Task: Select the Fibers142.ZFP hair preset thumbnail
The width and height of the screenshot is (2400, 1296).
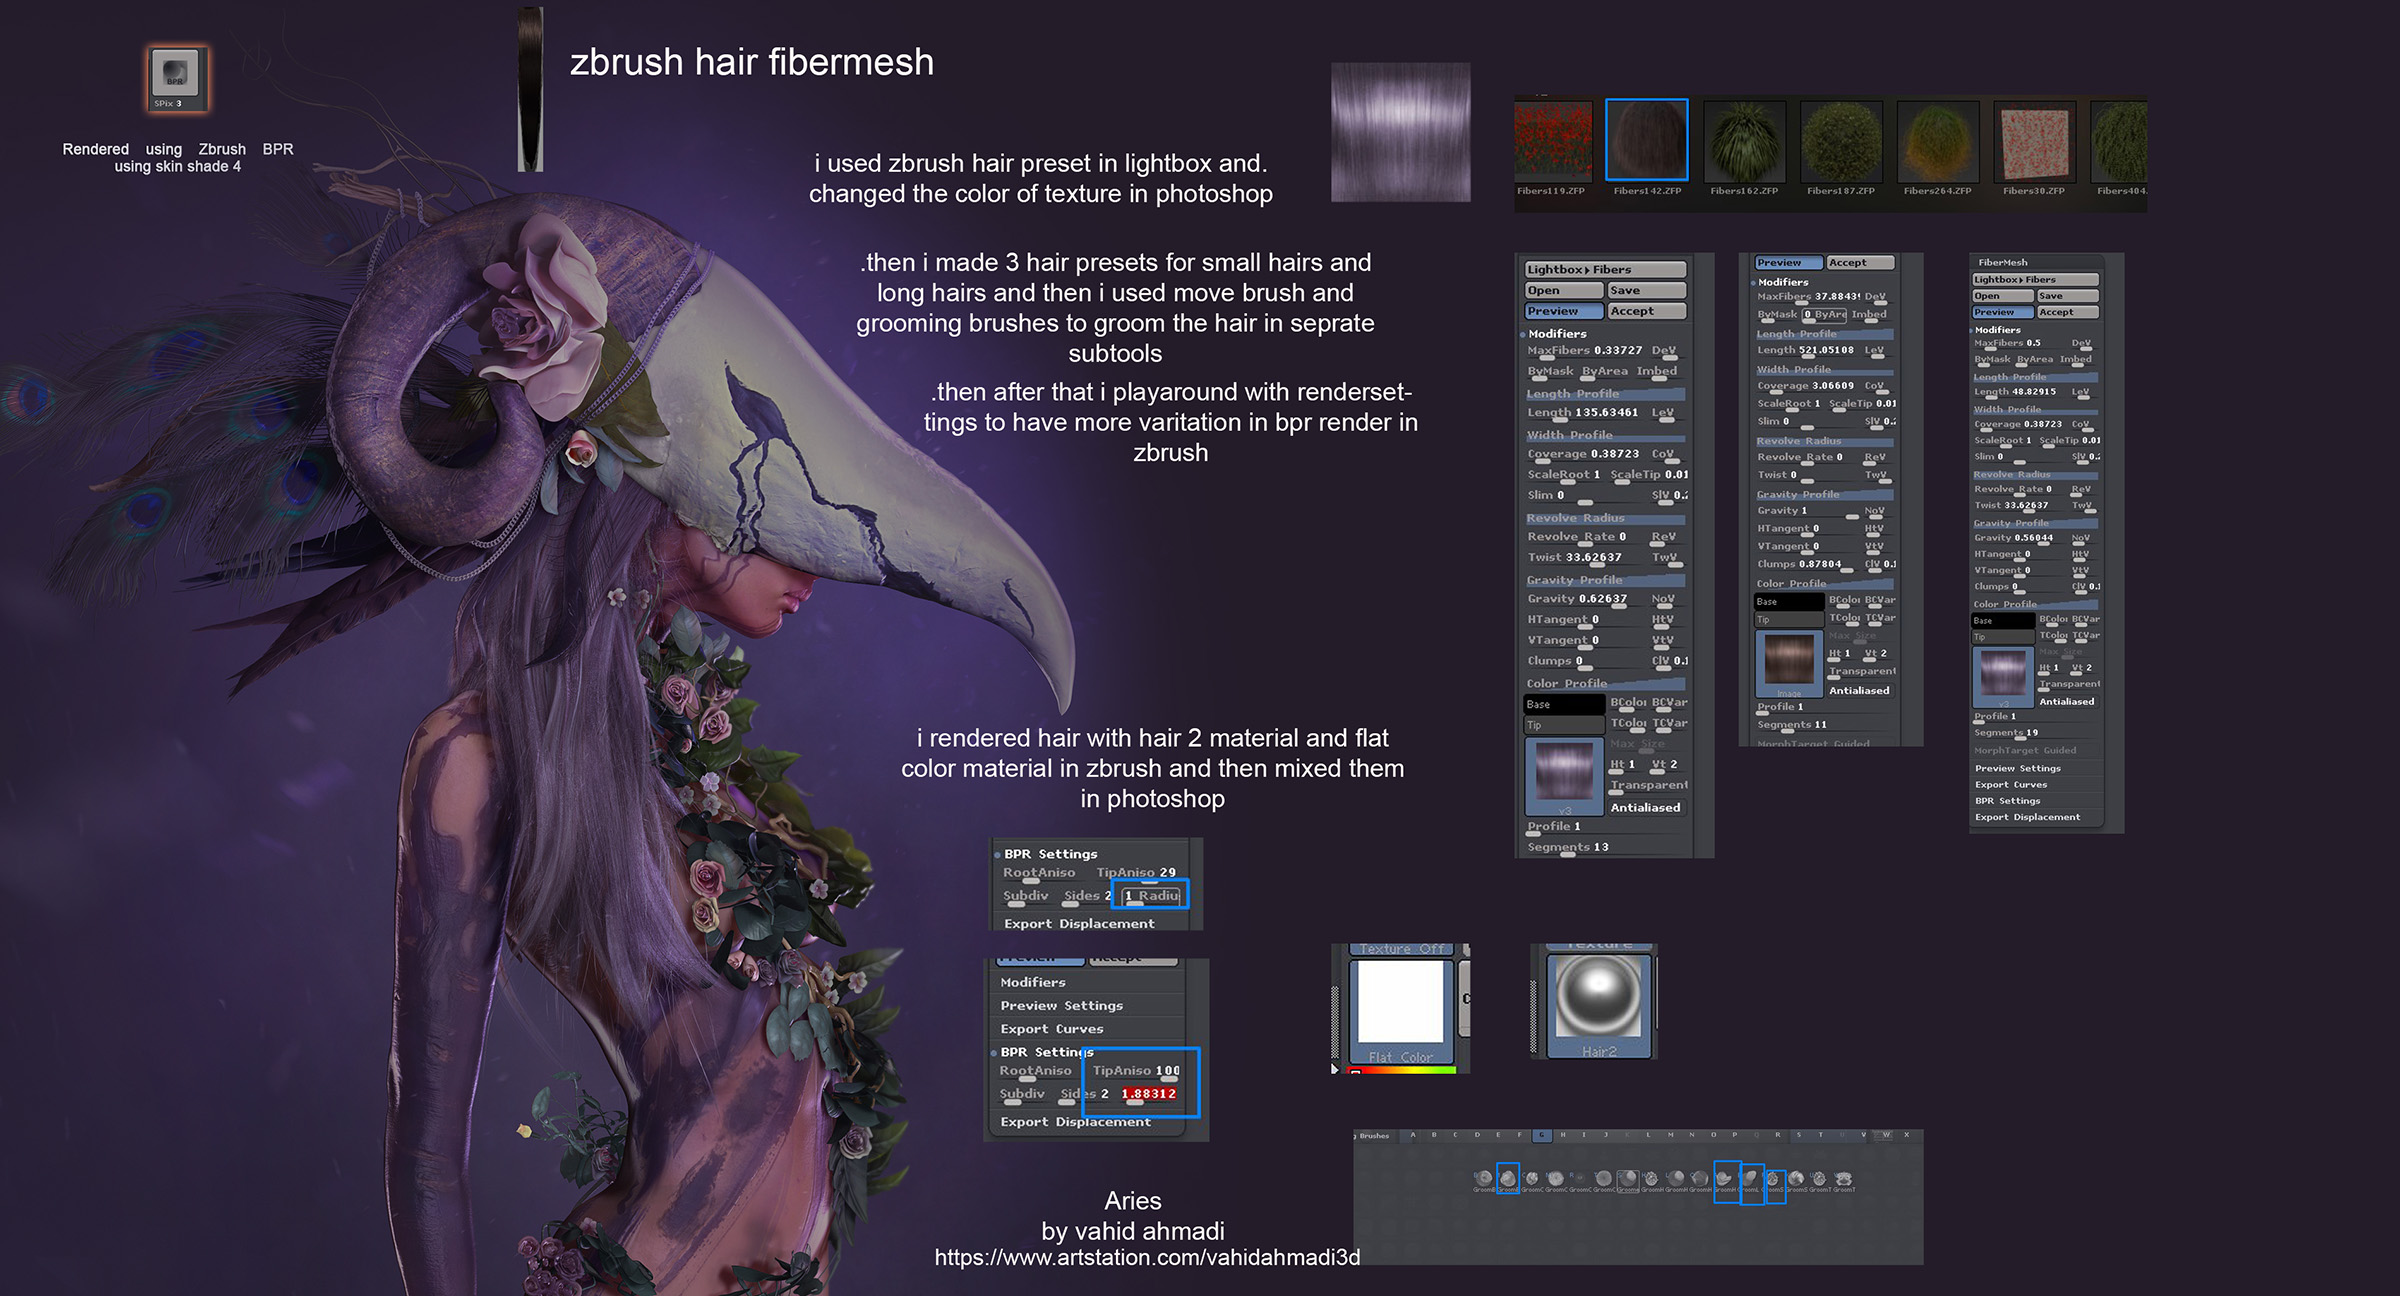Action: pyautogui.click(x=1646, y=140)
